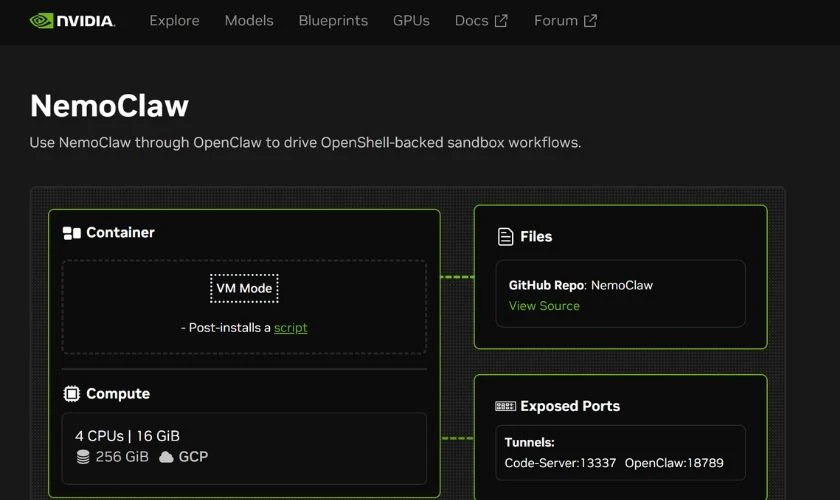The width and height of the screenshot is (840, 500).
Task: Click the external-link icon beside Docs
Action: (501, 21)
